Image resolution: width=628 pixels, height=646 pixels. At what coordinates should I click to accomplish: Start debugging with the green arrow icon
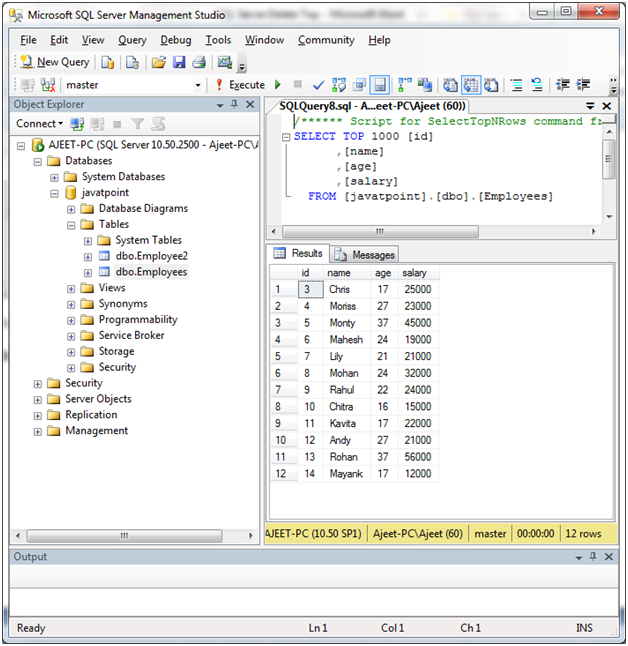tap(278, 85)
